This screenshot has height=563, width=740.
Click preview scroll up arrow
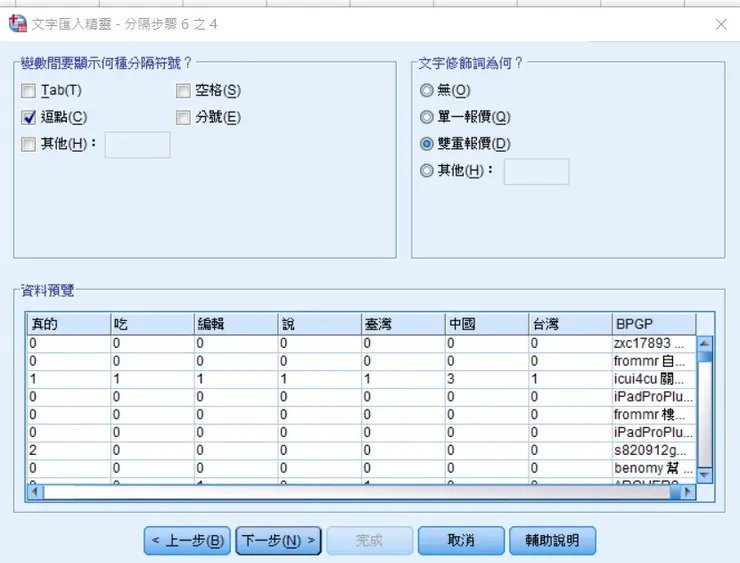pos(705,344)
